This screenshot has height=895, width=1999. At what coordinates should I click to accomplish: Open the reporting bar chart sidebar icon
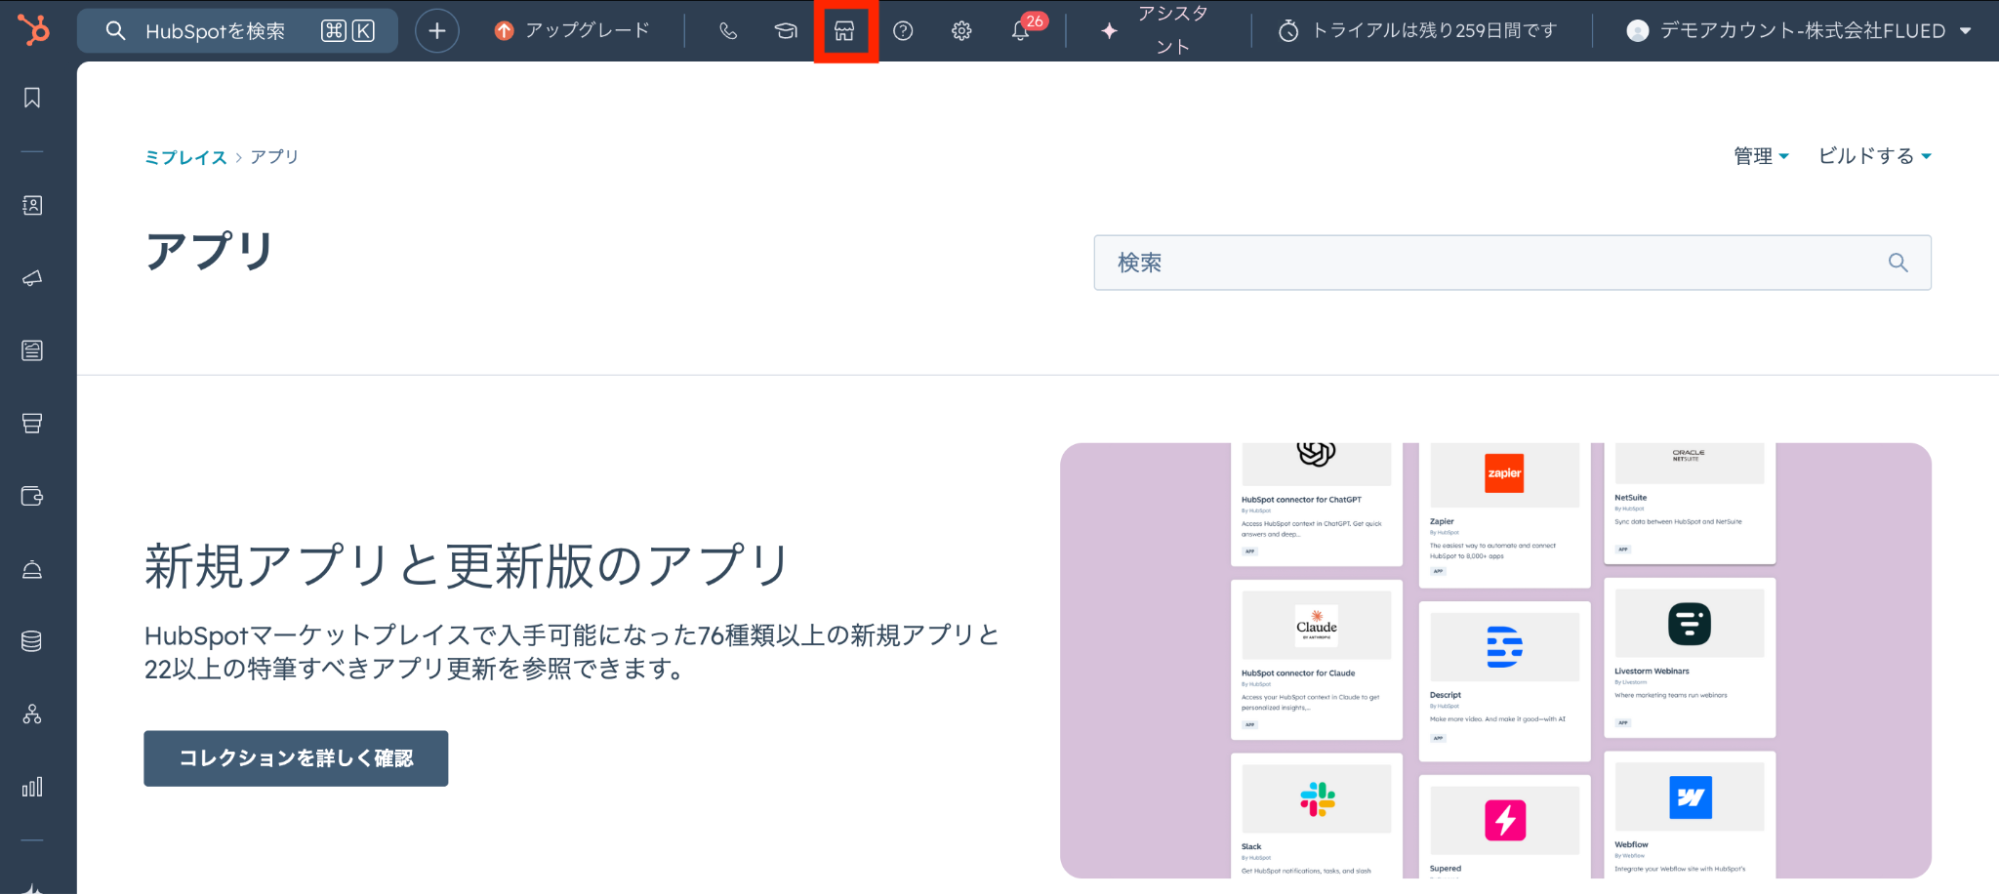[x=32, y=787]
